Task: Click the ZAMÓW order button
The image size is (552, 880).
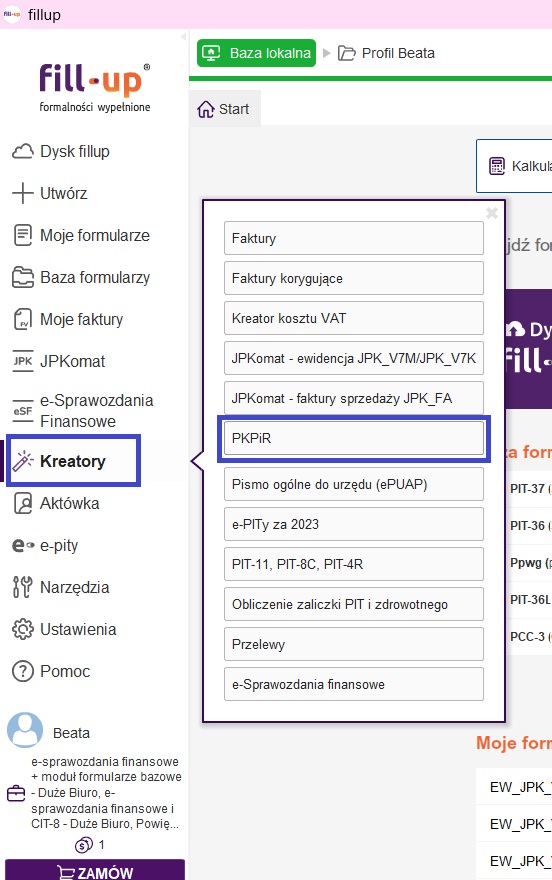Action: [x=95, y=870]
